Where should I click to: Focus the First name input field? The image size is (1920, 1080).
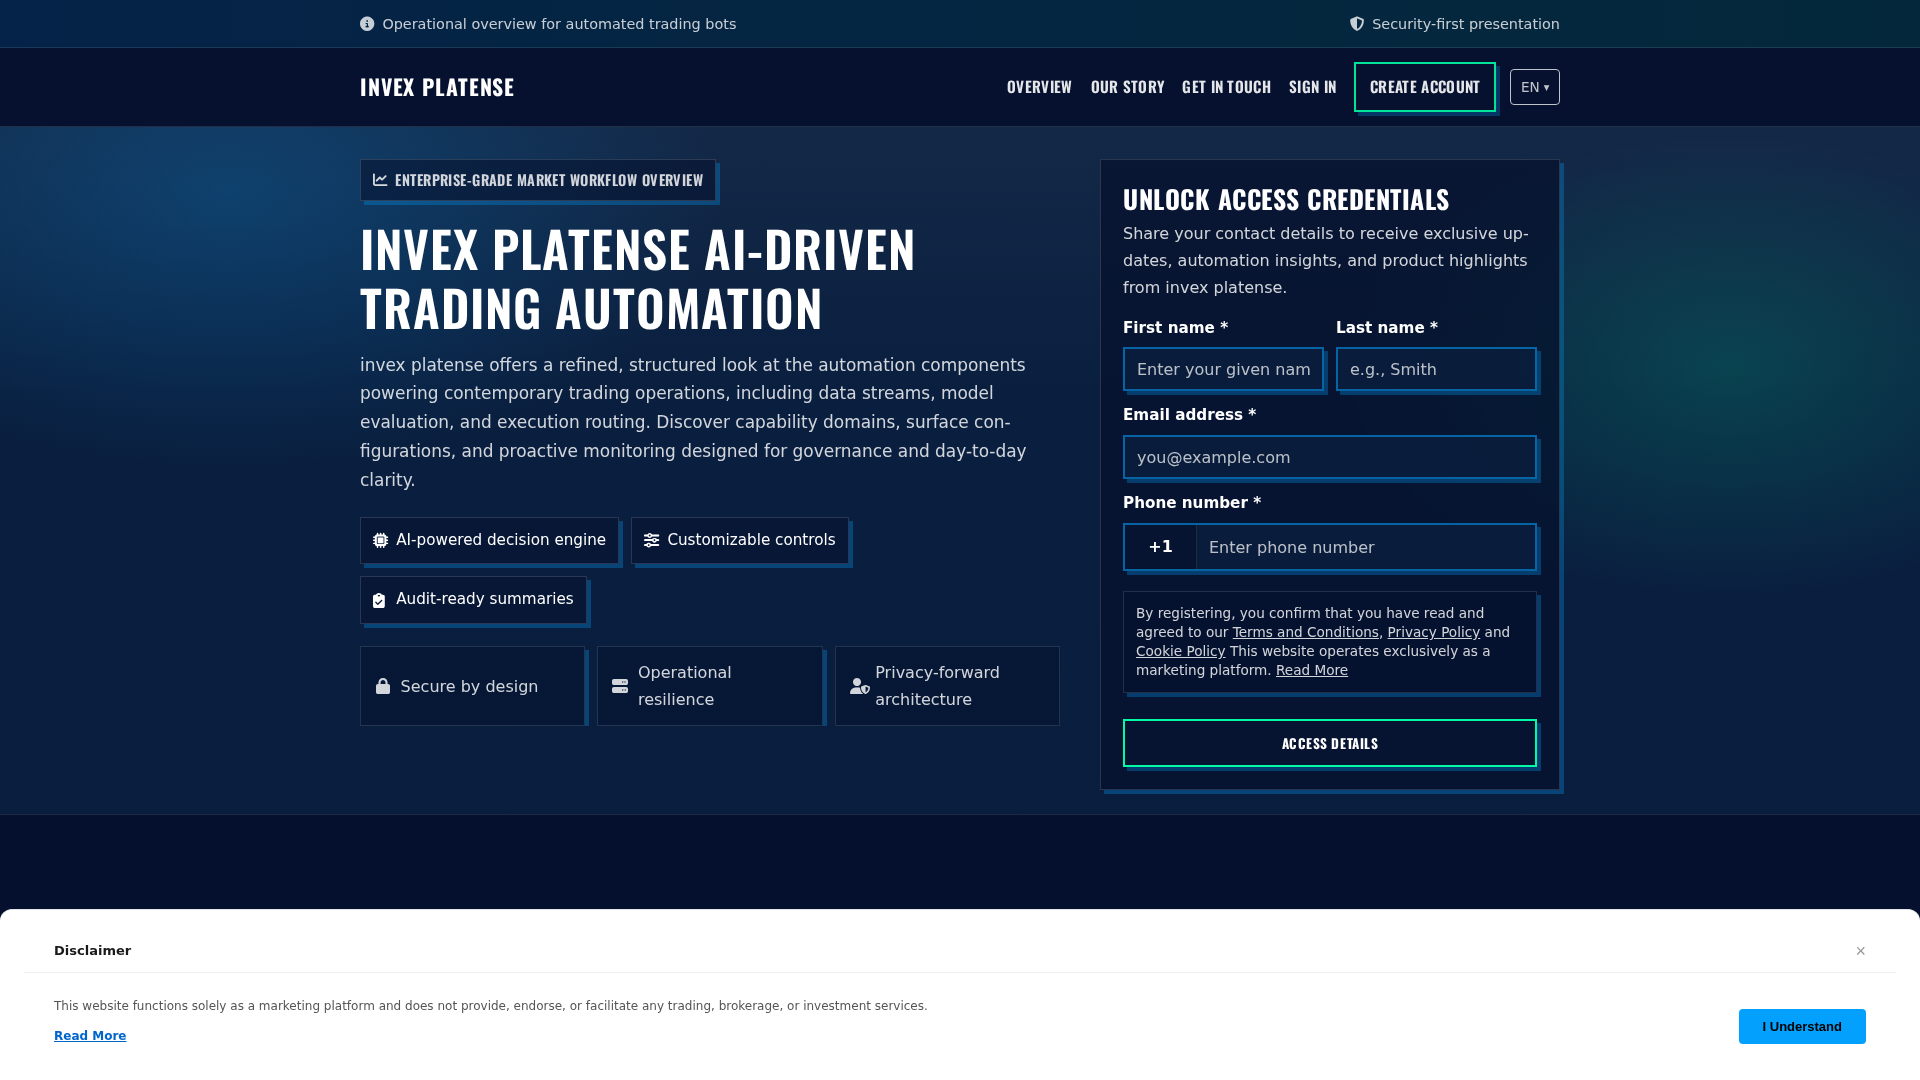pos(1223,369)
